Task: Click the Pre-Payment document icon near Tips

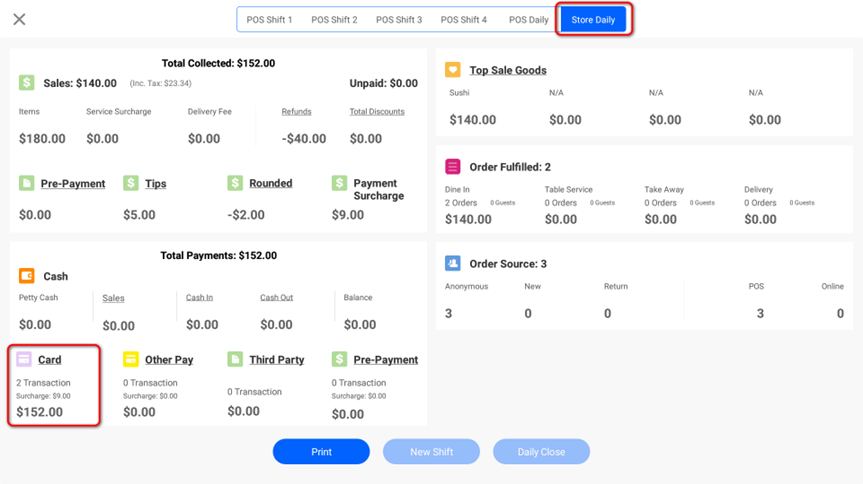Action: 27,184
